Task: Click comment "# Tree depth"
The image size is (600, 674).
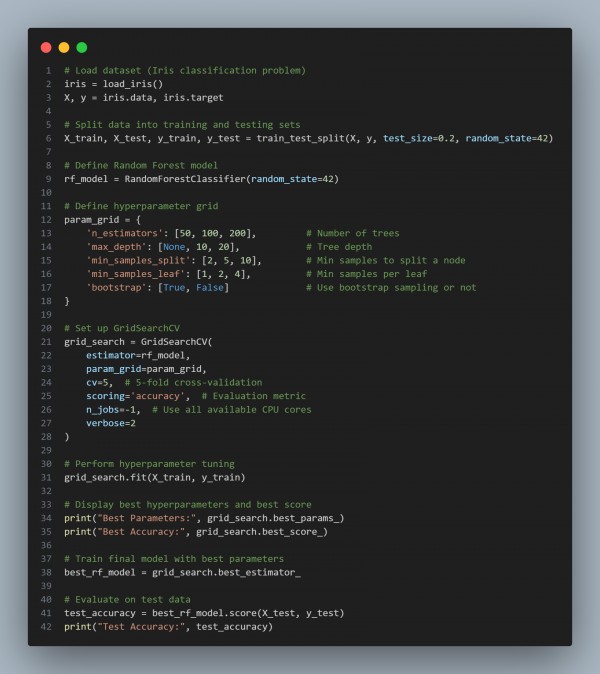Action: 339,247
